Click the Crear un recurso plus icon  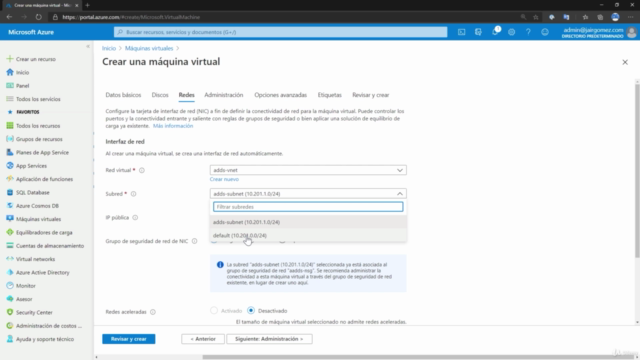pos(10,59)
